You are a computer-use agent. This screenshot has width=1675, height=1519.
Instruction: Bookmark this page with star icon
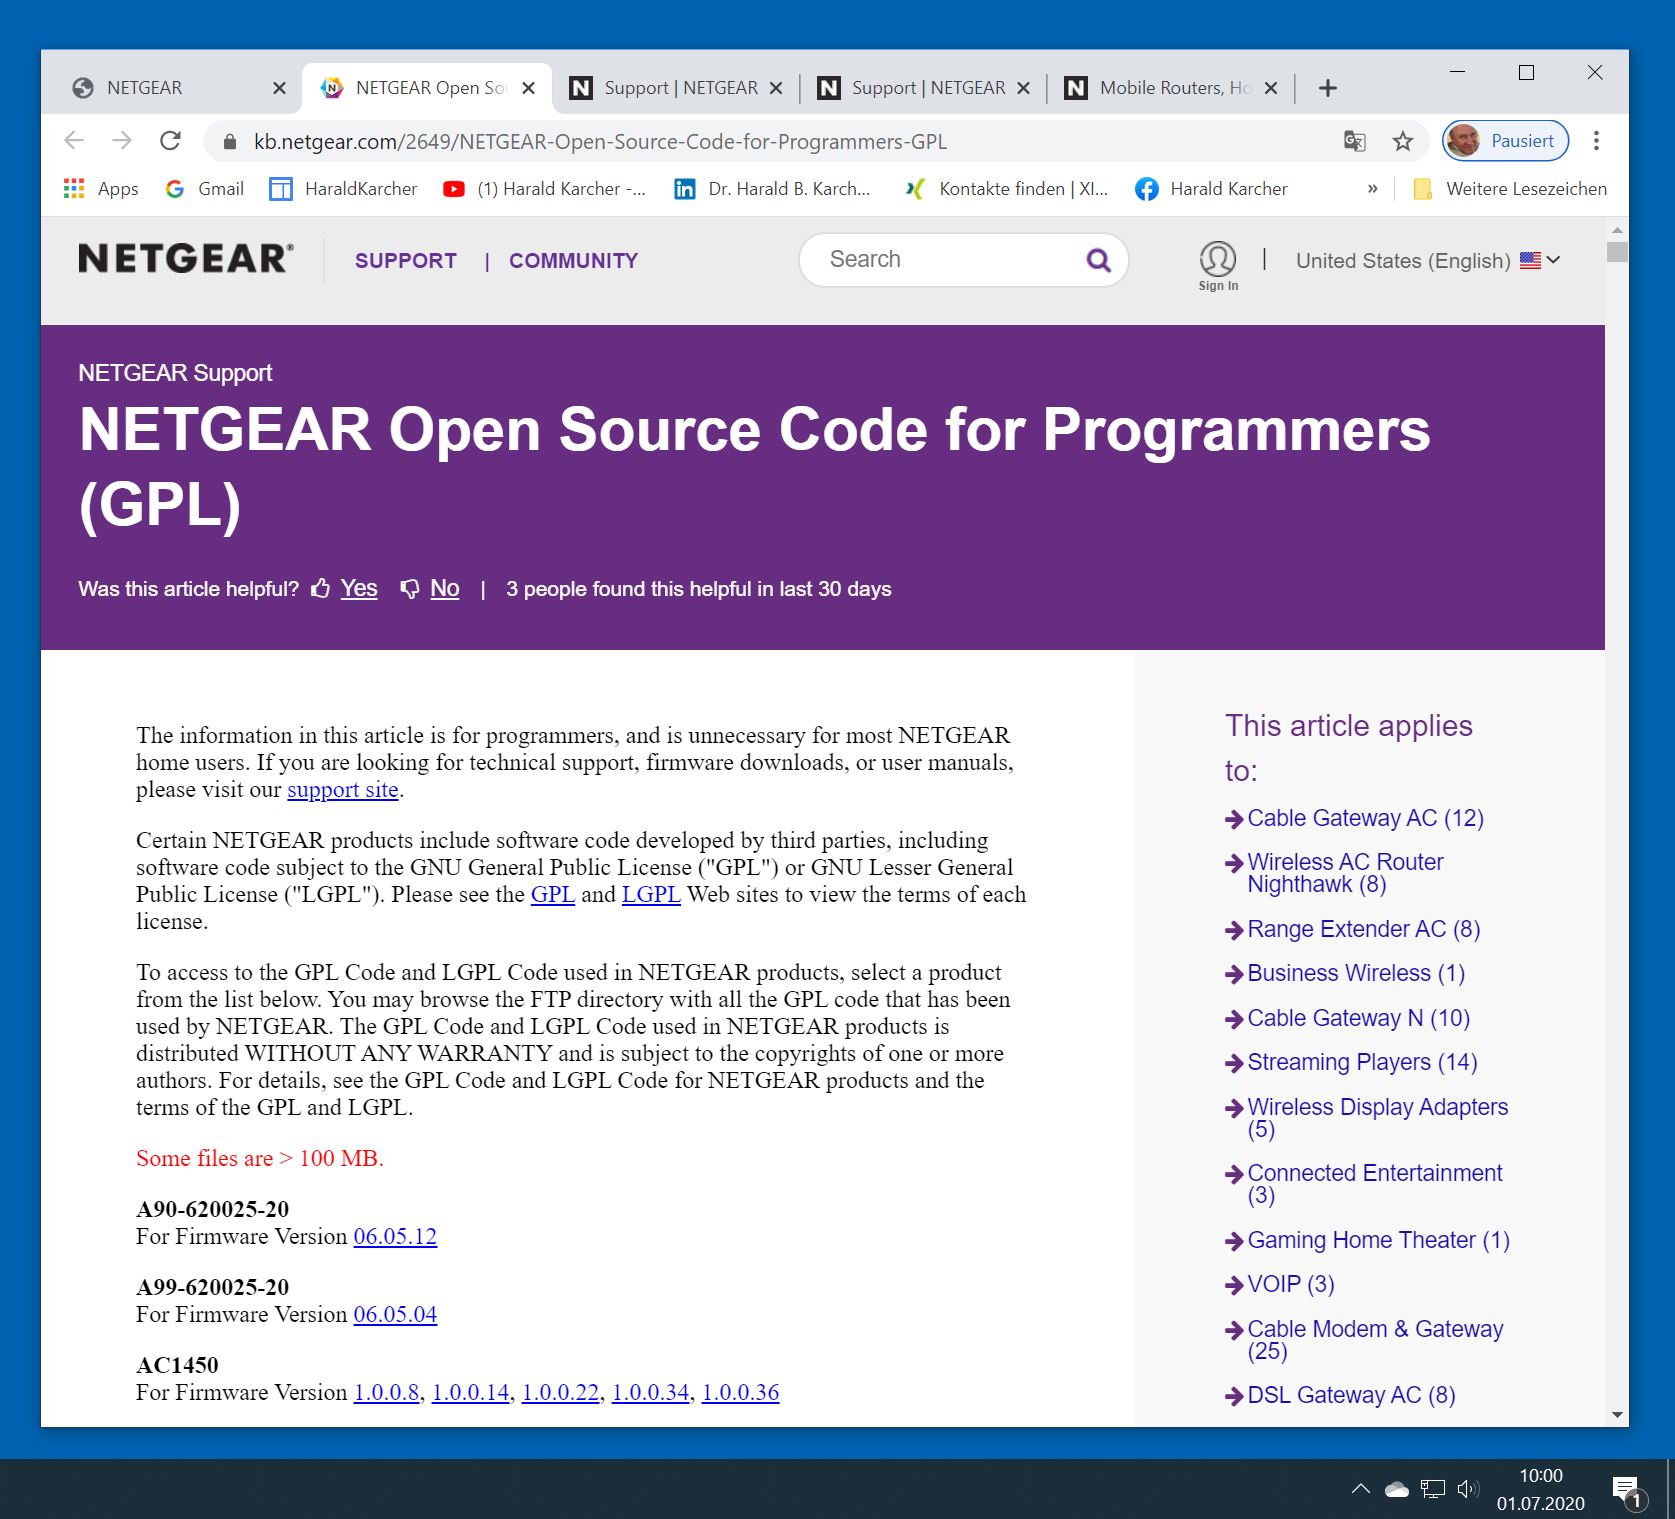tap(1403, 141)
